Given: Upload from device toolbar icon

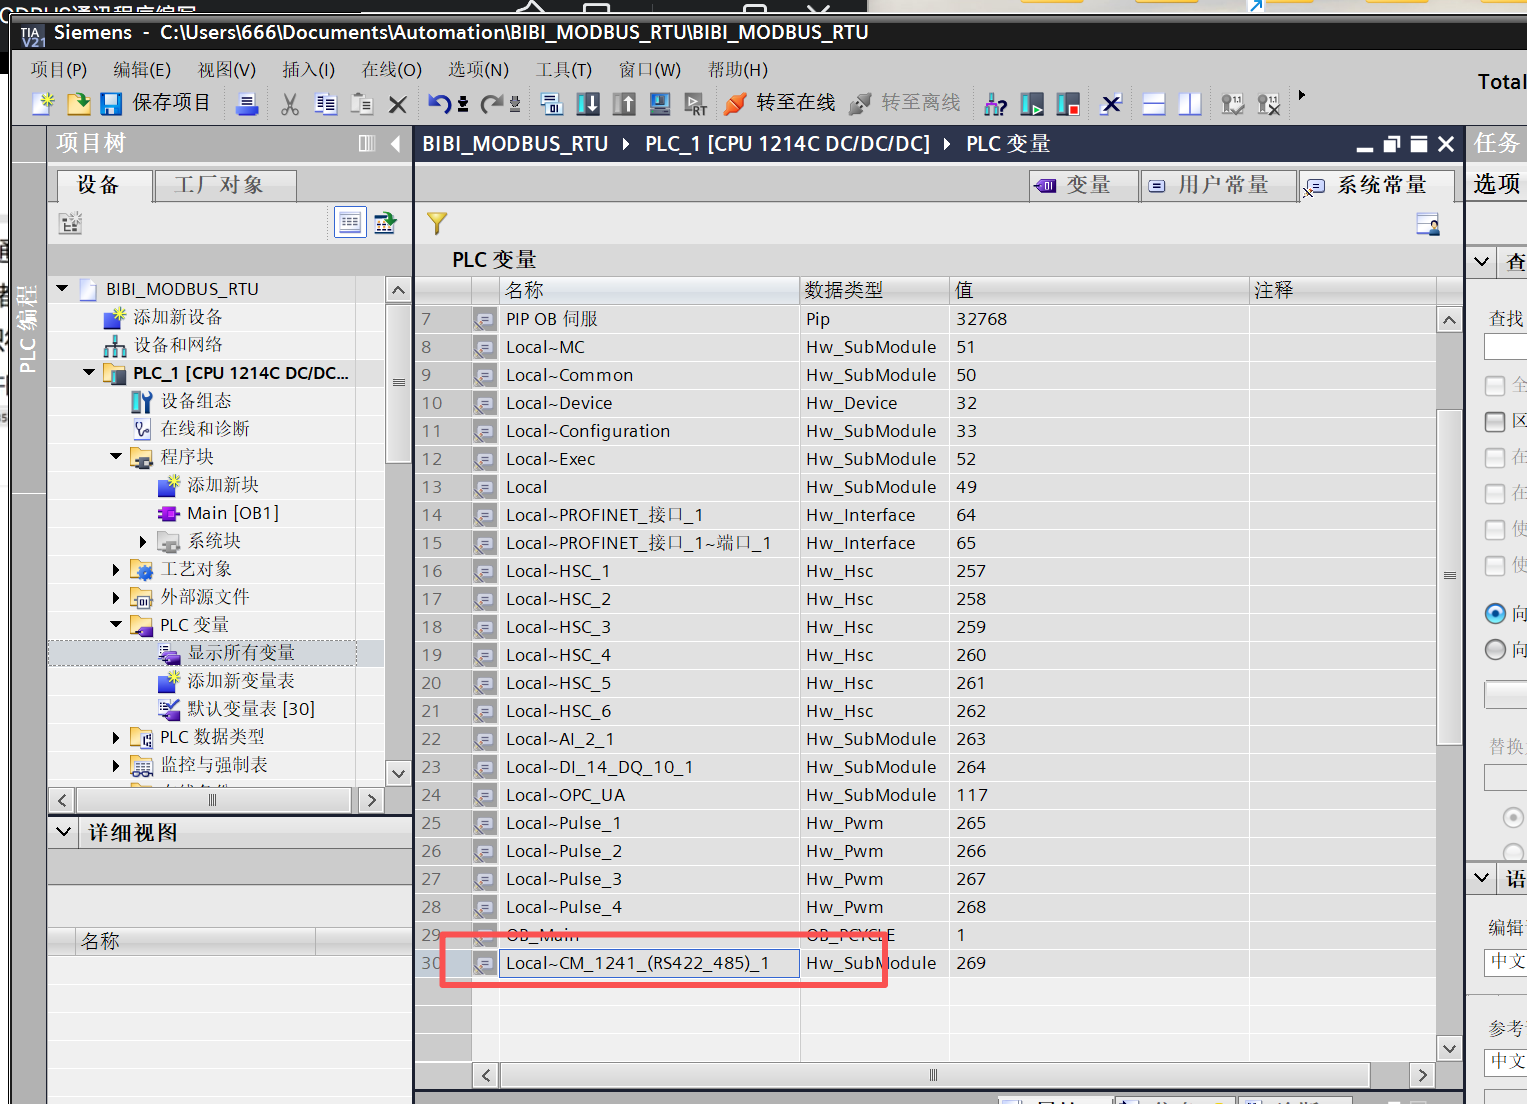Looking at the screenshot, I should point(624,104).
